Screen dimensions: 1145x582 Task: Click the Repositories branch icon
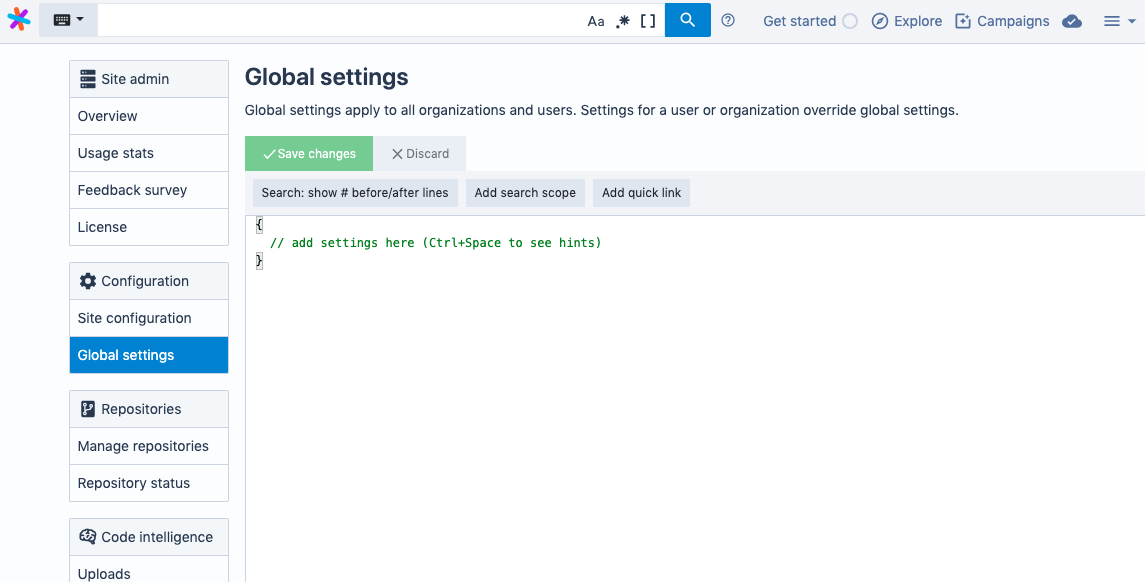(x=88, y=409)
